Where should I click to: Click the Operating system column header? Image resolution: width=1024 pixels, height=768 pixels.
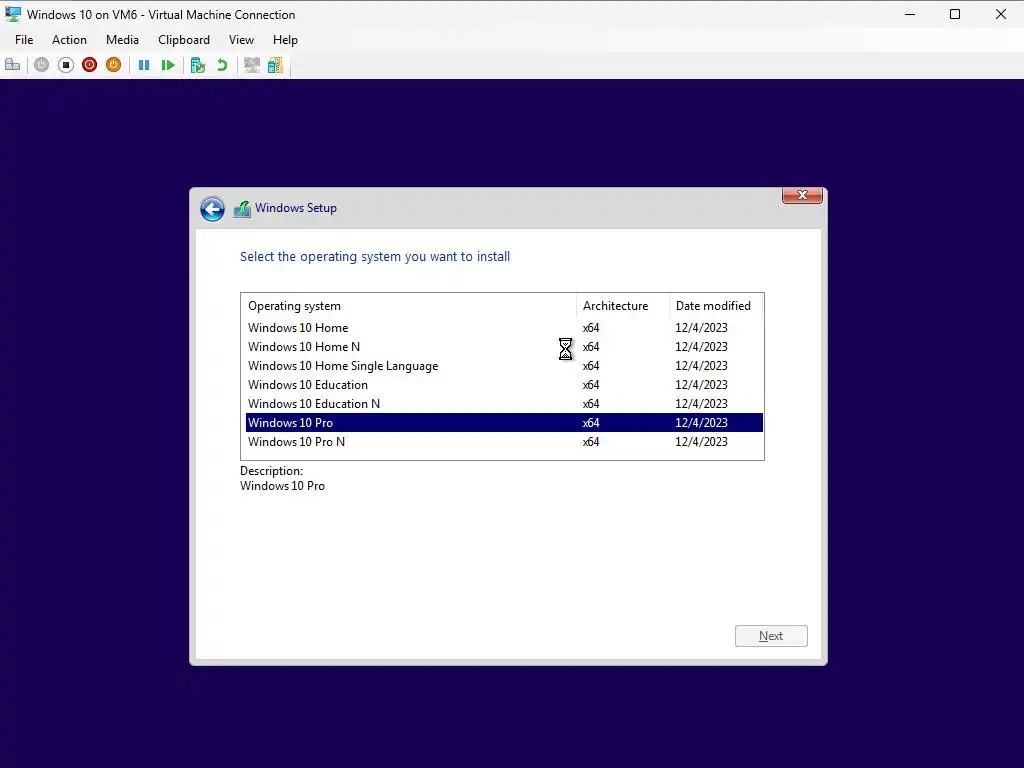click(409, 306)
